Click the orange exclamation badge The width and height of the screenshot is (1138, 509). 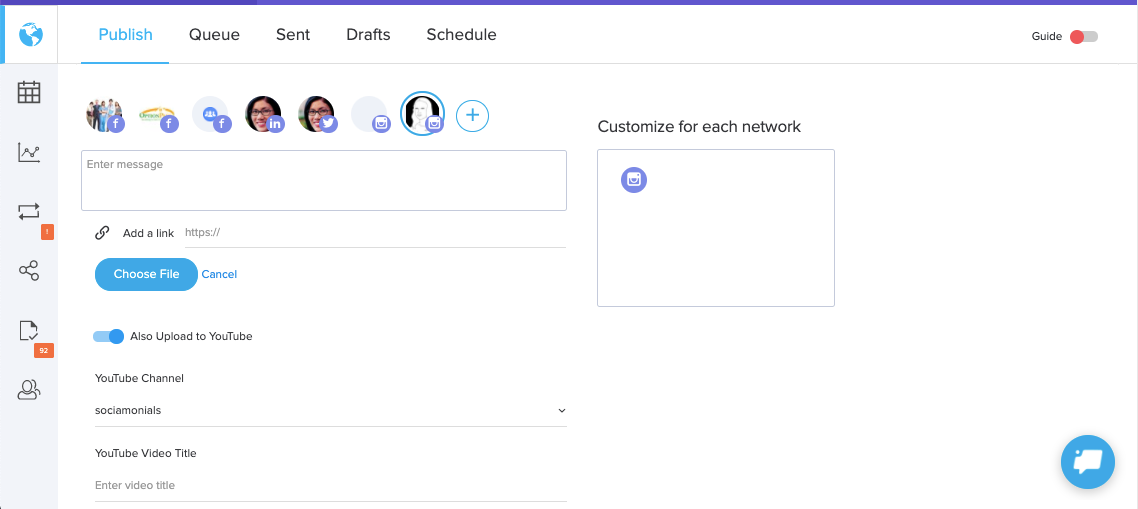pos(47,232)
